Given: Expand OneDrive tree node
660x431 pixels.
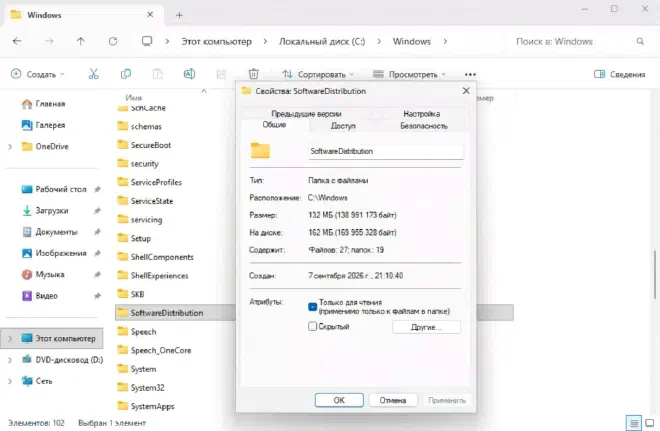Looking at the screenshot, I should pyautogui.click(x=10, y=146).
